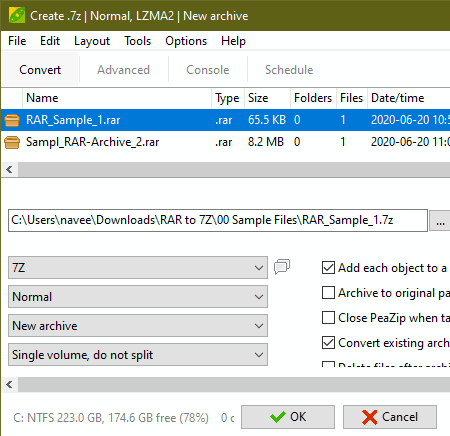
Task: Select the Sampl_RAR-Archive_2.rar row name
Action: (x=93, y=142)
